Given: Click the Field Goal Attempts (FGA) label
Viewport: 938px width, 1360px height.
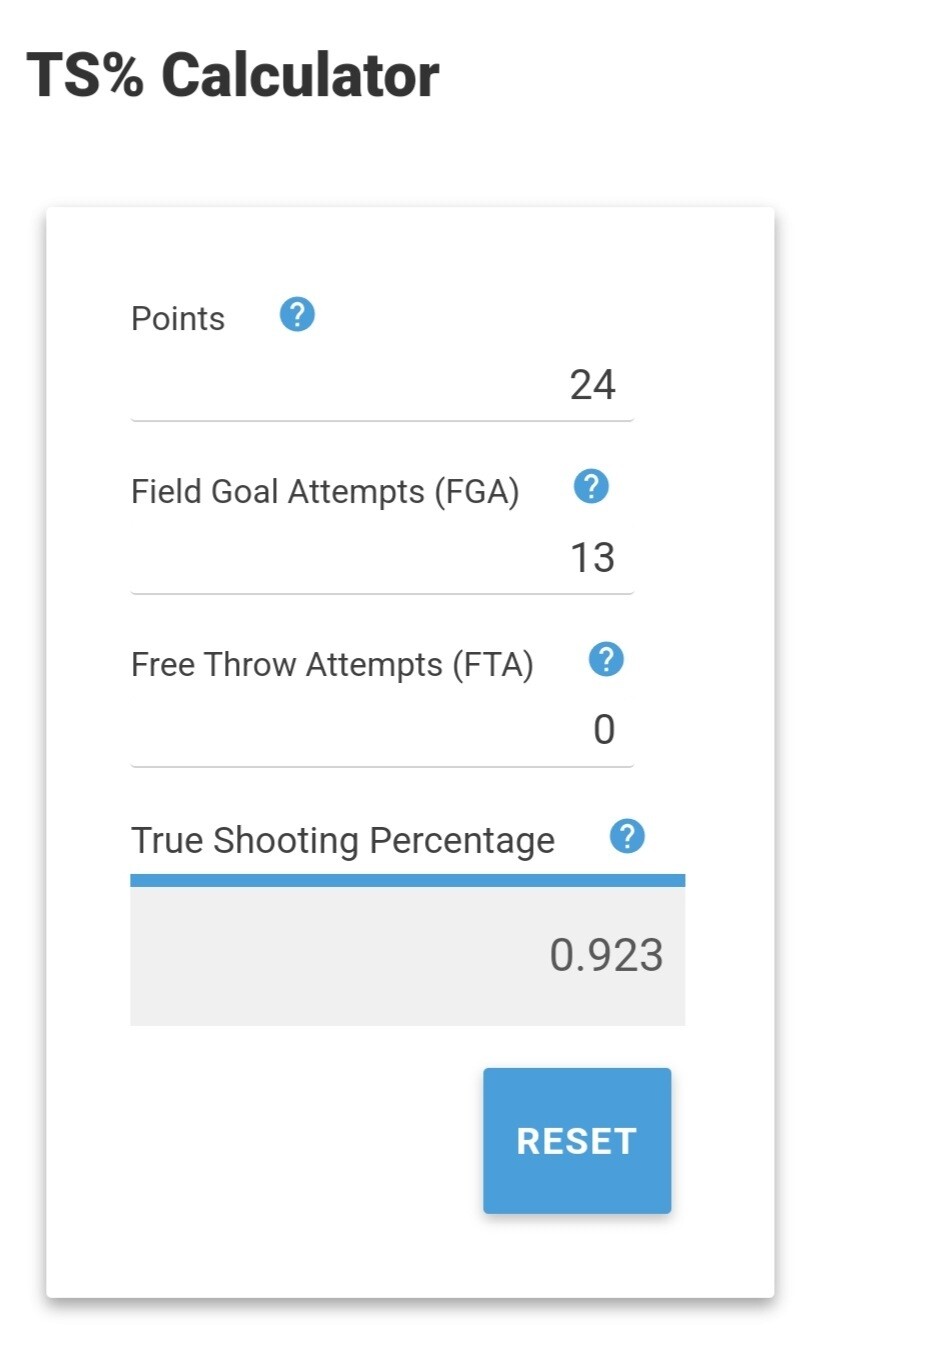Looking at the screenshot, I should (x=325, y=492).
